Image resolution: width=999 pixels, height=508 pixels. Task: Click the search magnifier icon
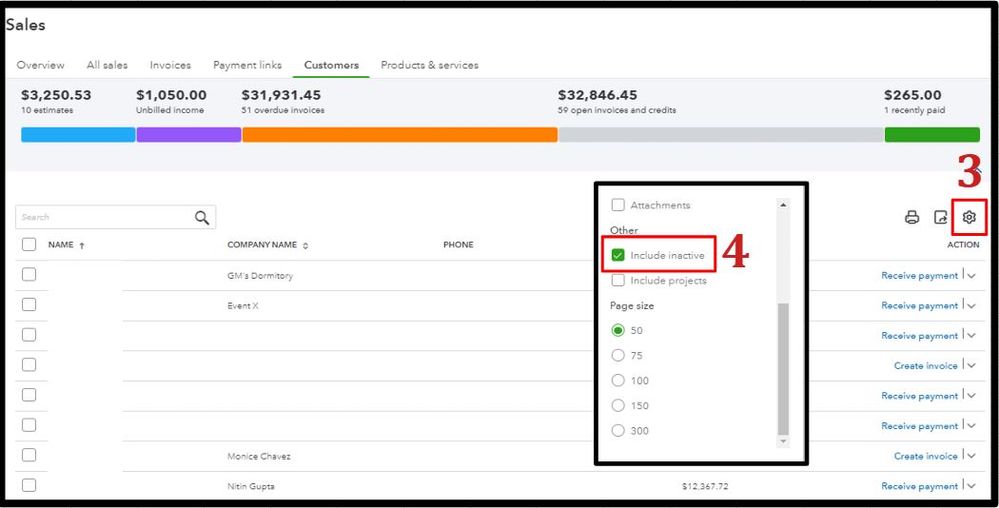pos(202,217)
